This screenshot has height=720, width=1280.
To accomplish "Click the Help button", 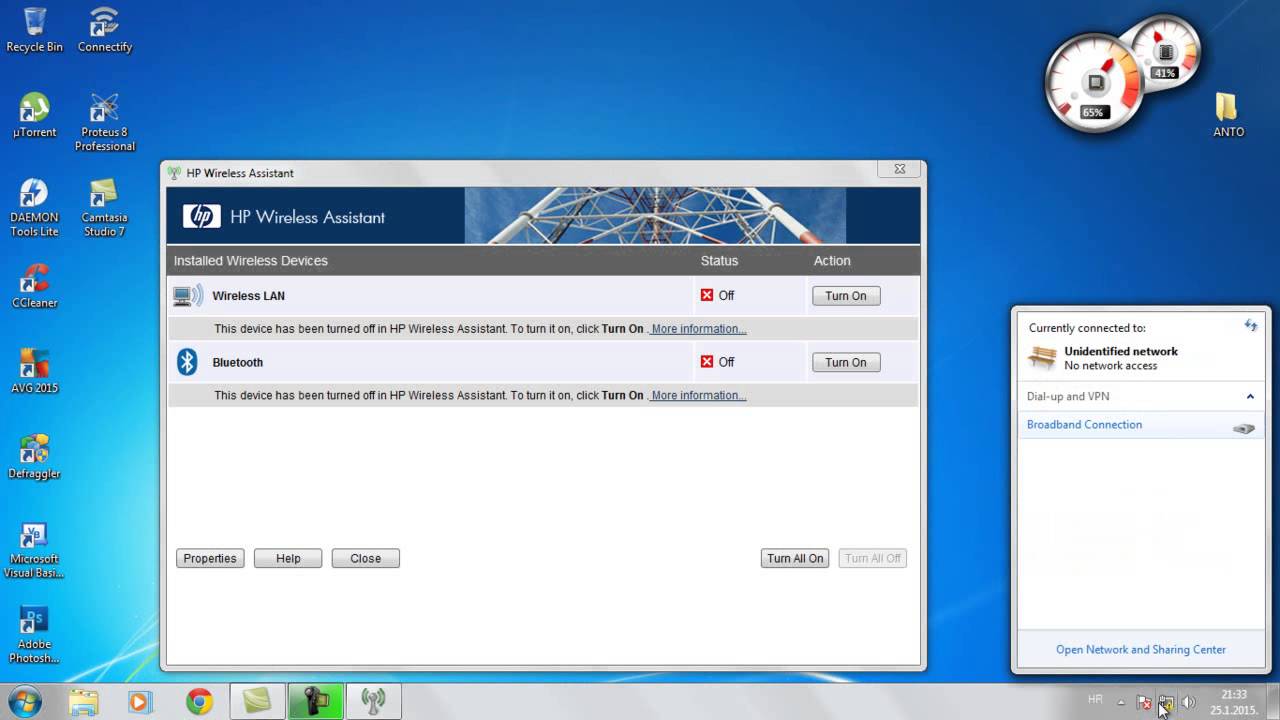I will (x=288, y=558).
